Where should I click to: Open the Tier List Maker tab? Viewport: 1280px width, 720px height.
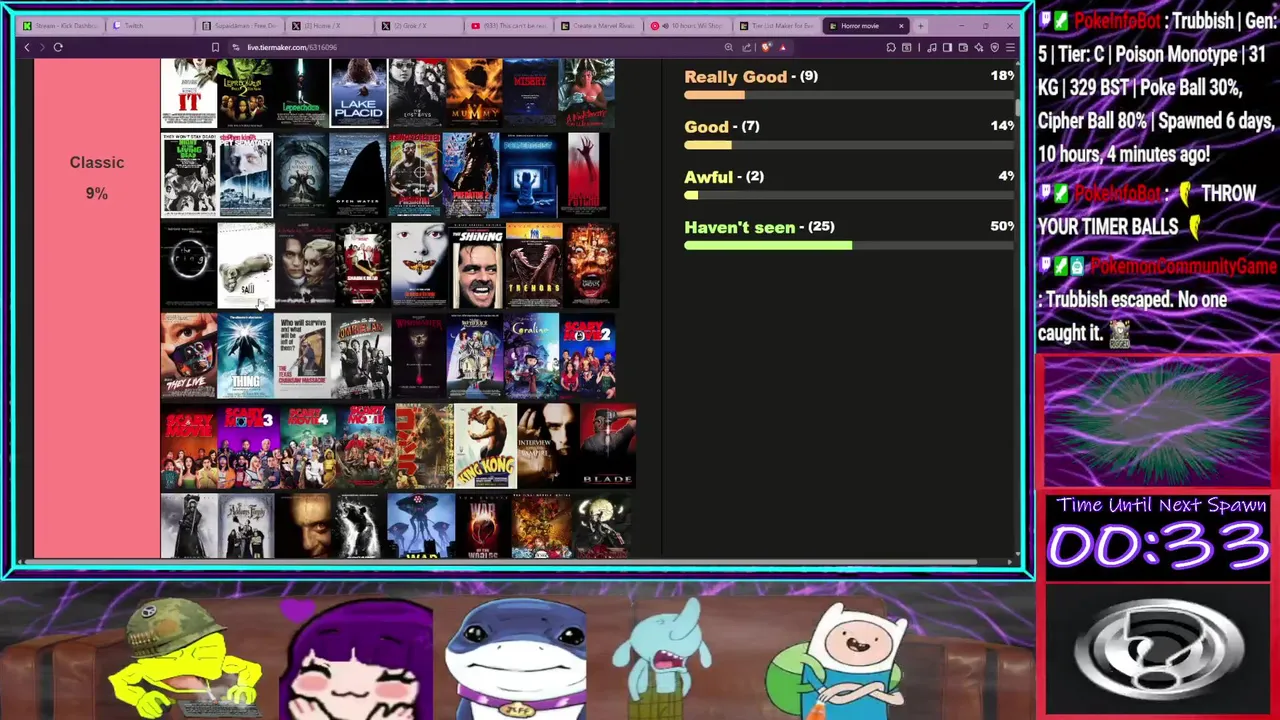click(777, 26)
